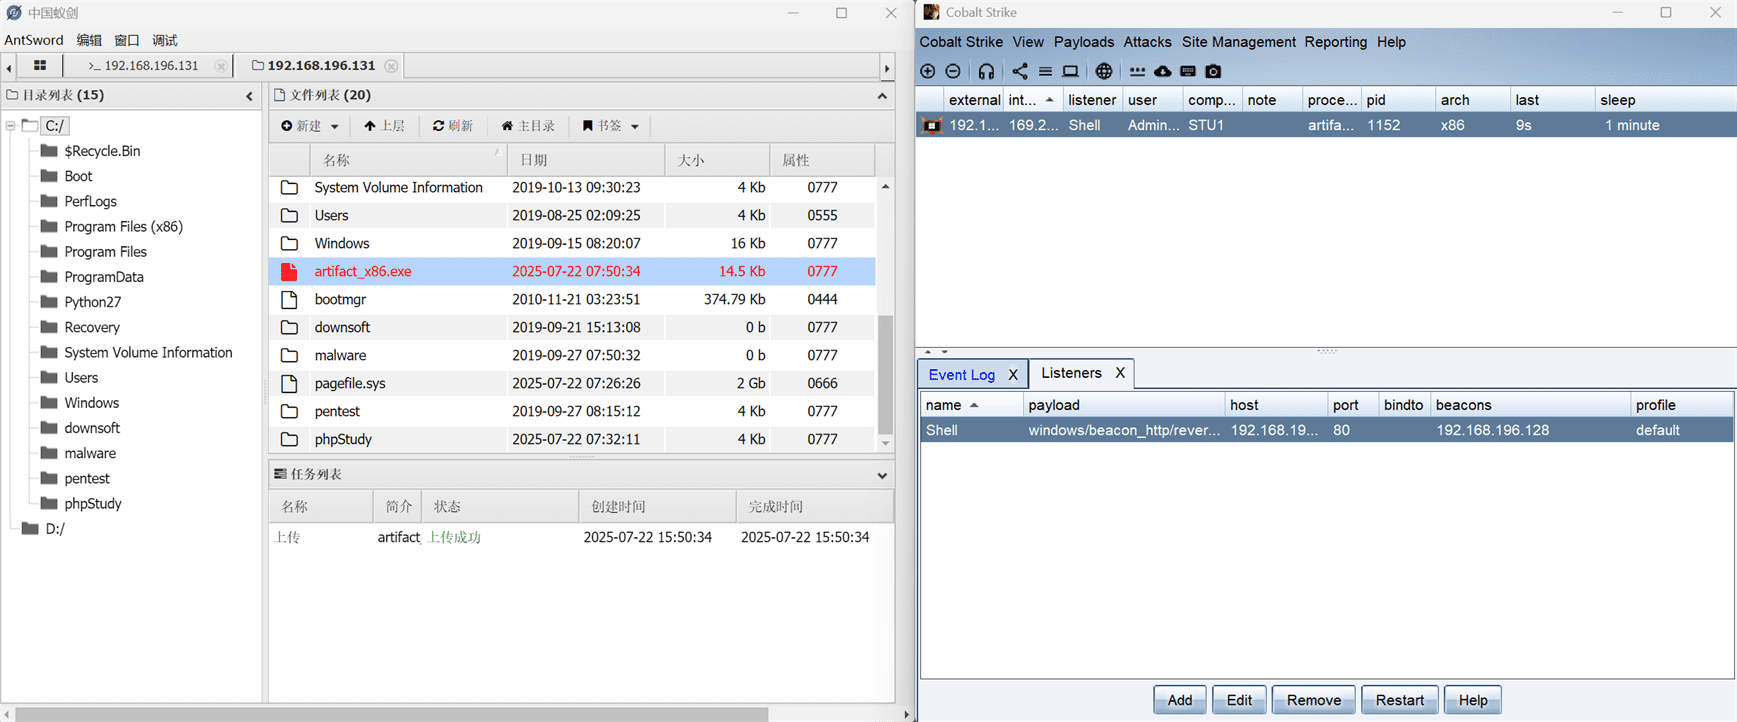Viewport: 1737px width, 722px height.
Task: Click the Add listener button
Action: pos(1180,700)
